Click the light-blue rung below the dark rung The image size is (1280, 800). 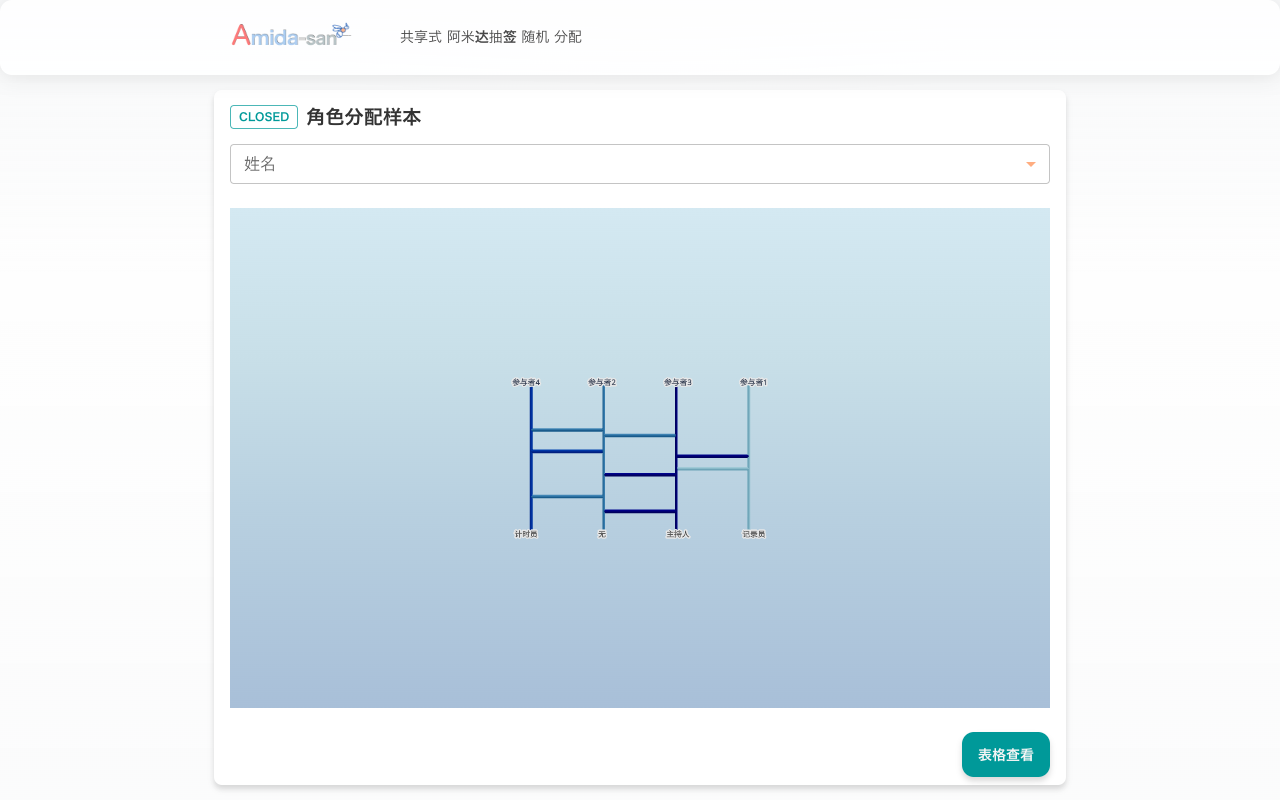pos(712,468)
